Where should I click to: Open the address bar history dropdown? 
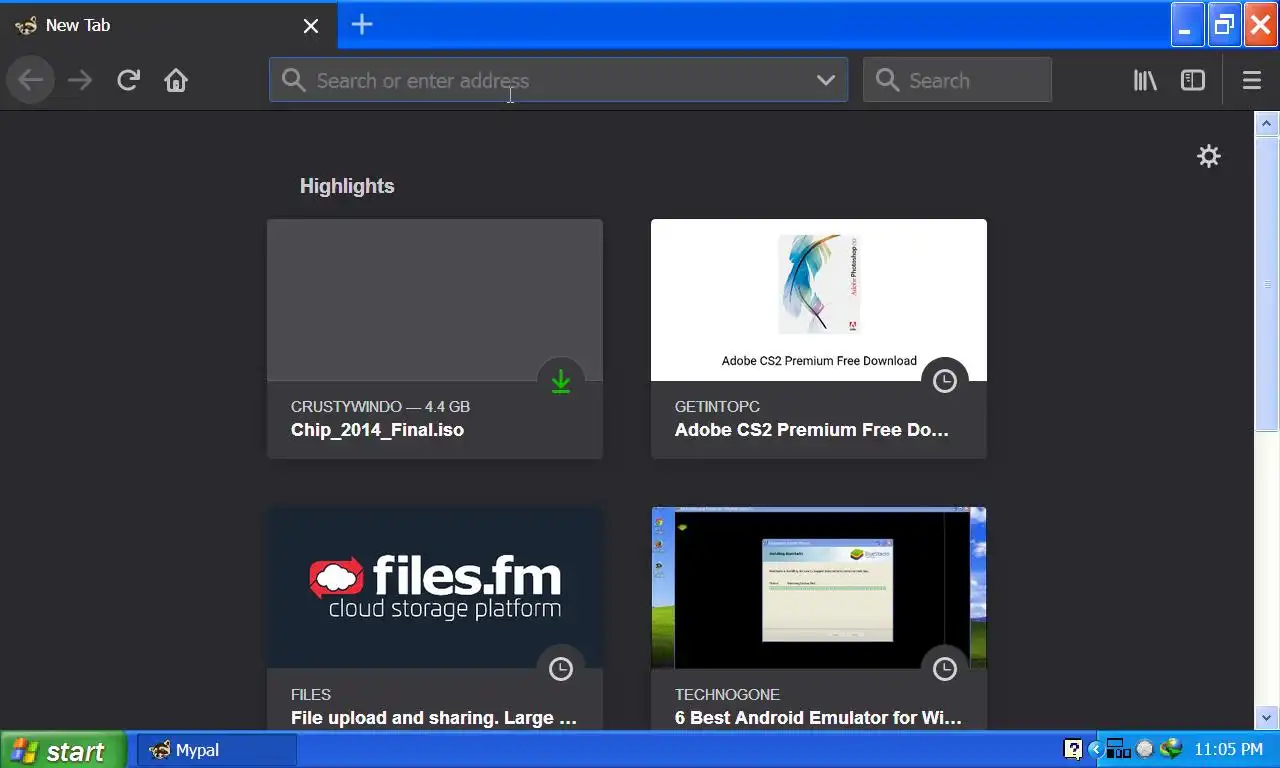pyautogui.click(x=826, y=80)
